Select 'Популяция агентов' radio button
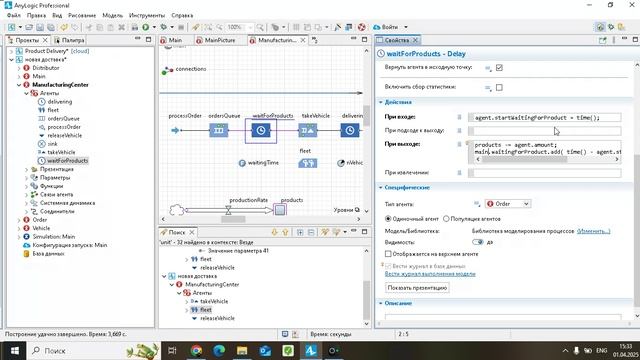 point(446,219)
